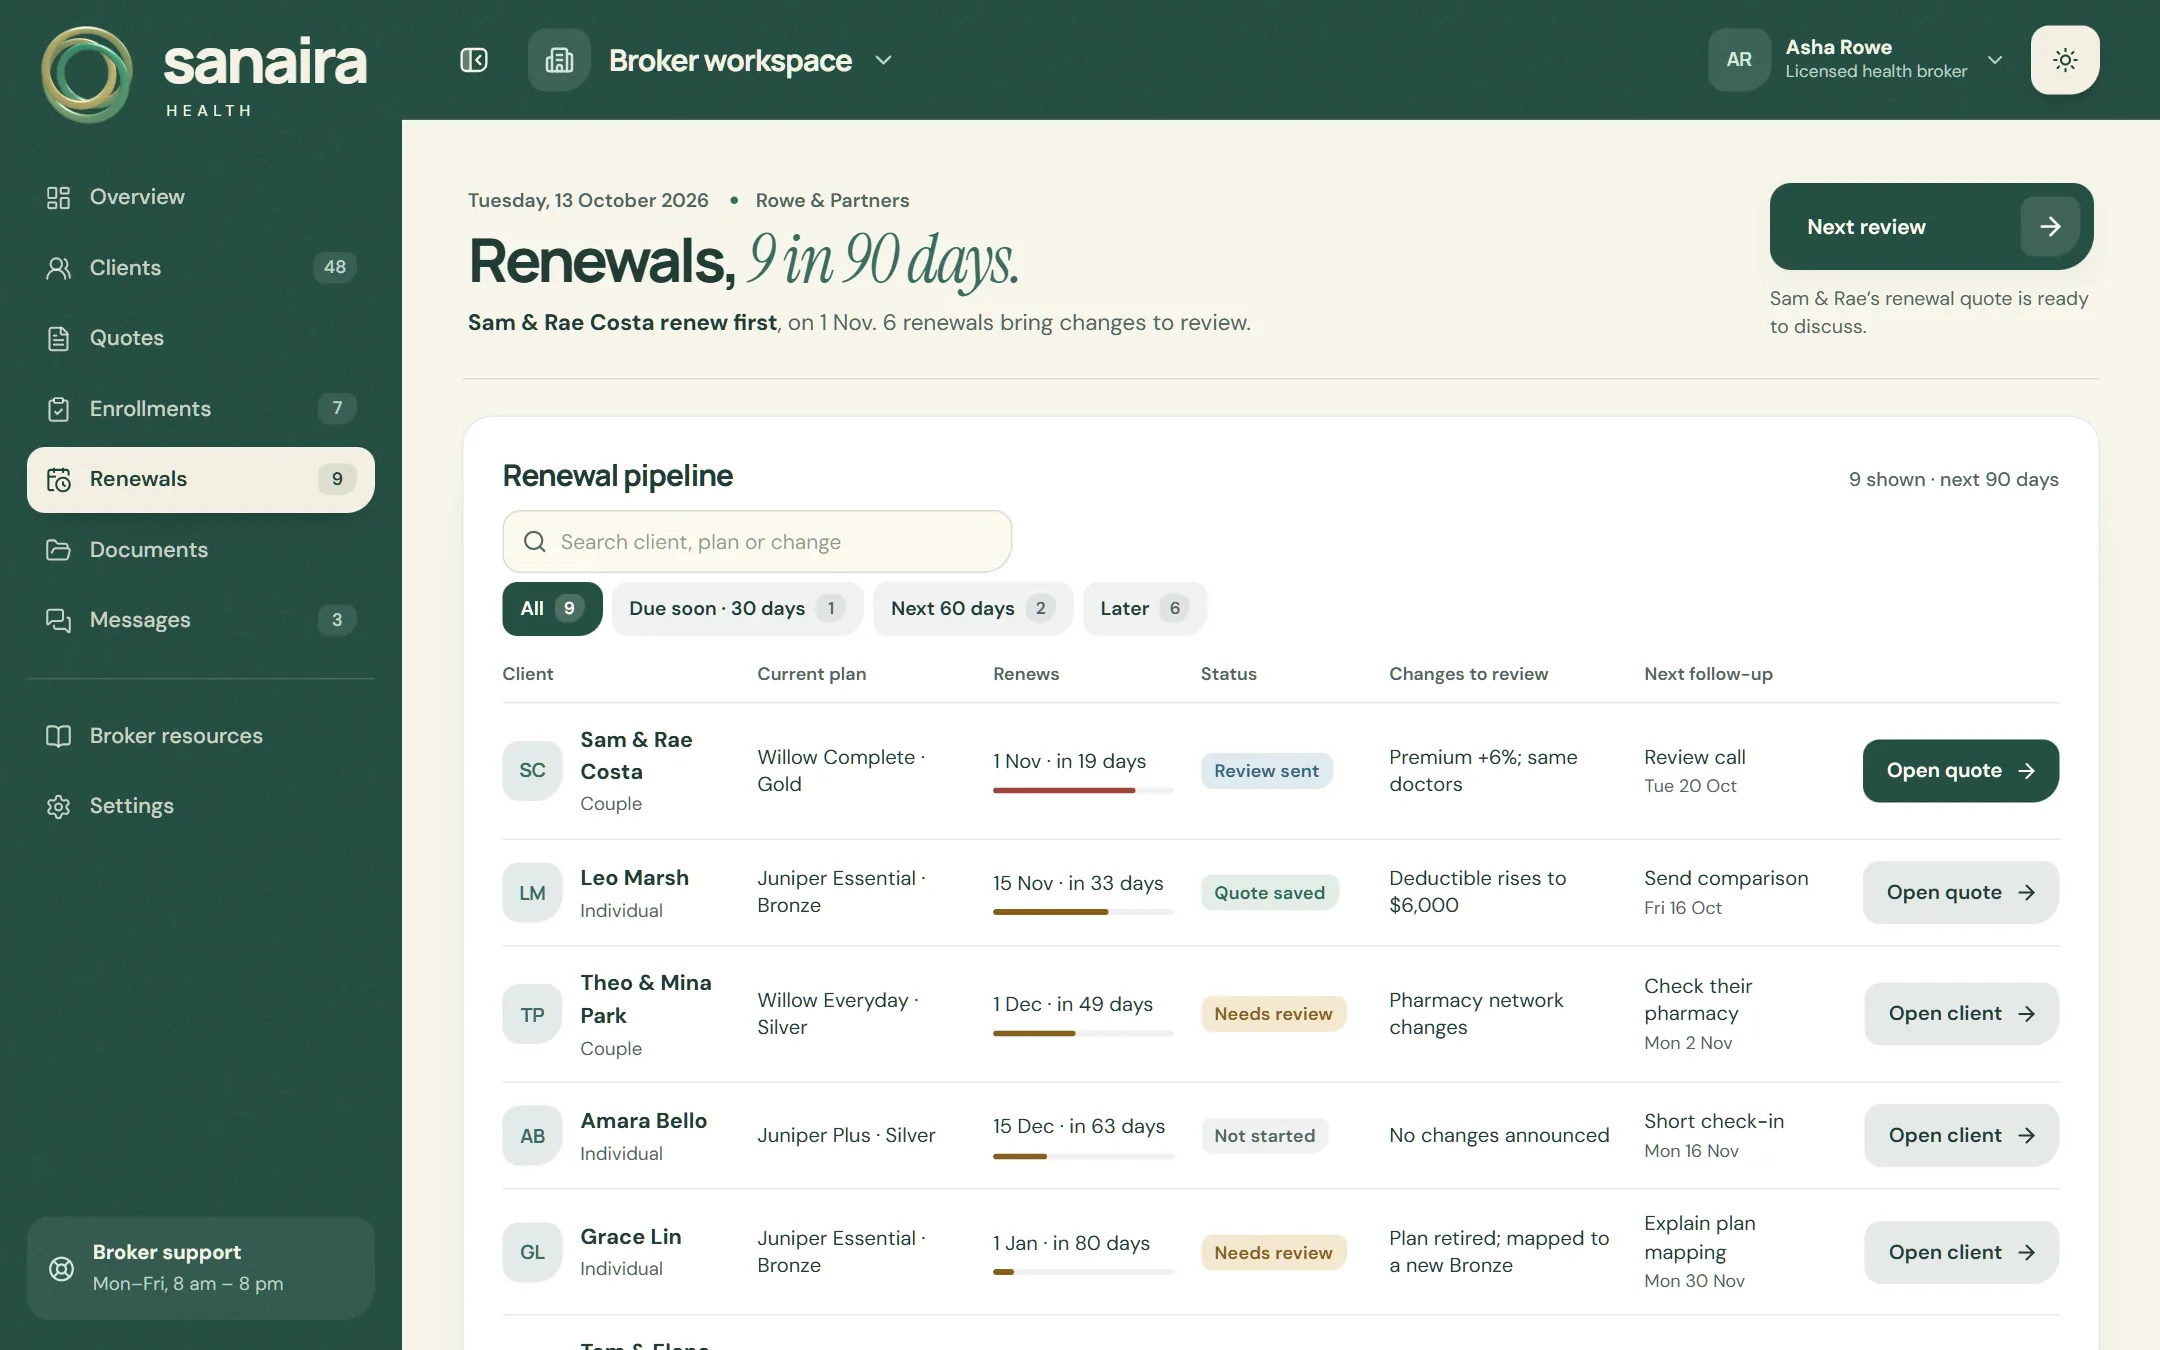Click the Review sent status badge
The height and width of the screenshot is (1350, 2160).
coord(1266,771)
